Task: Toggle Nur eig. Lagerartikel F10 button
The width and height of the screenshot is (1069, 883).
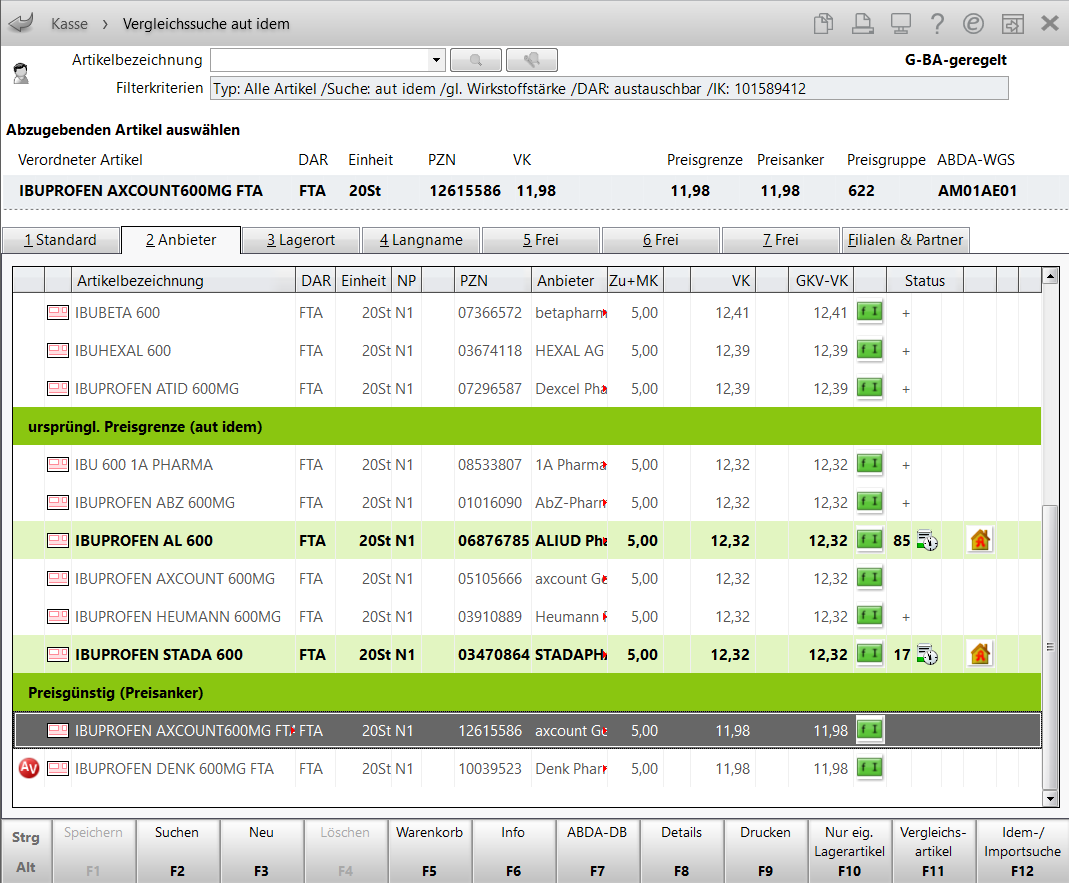Action: point(849,851)
